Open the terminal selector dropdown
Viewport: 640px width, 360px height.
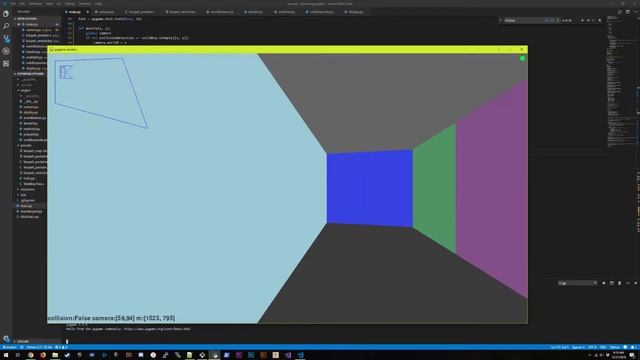pos(578,283)
